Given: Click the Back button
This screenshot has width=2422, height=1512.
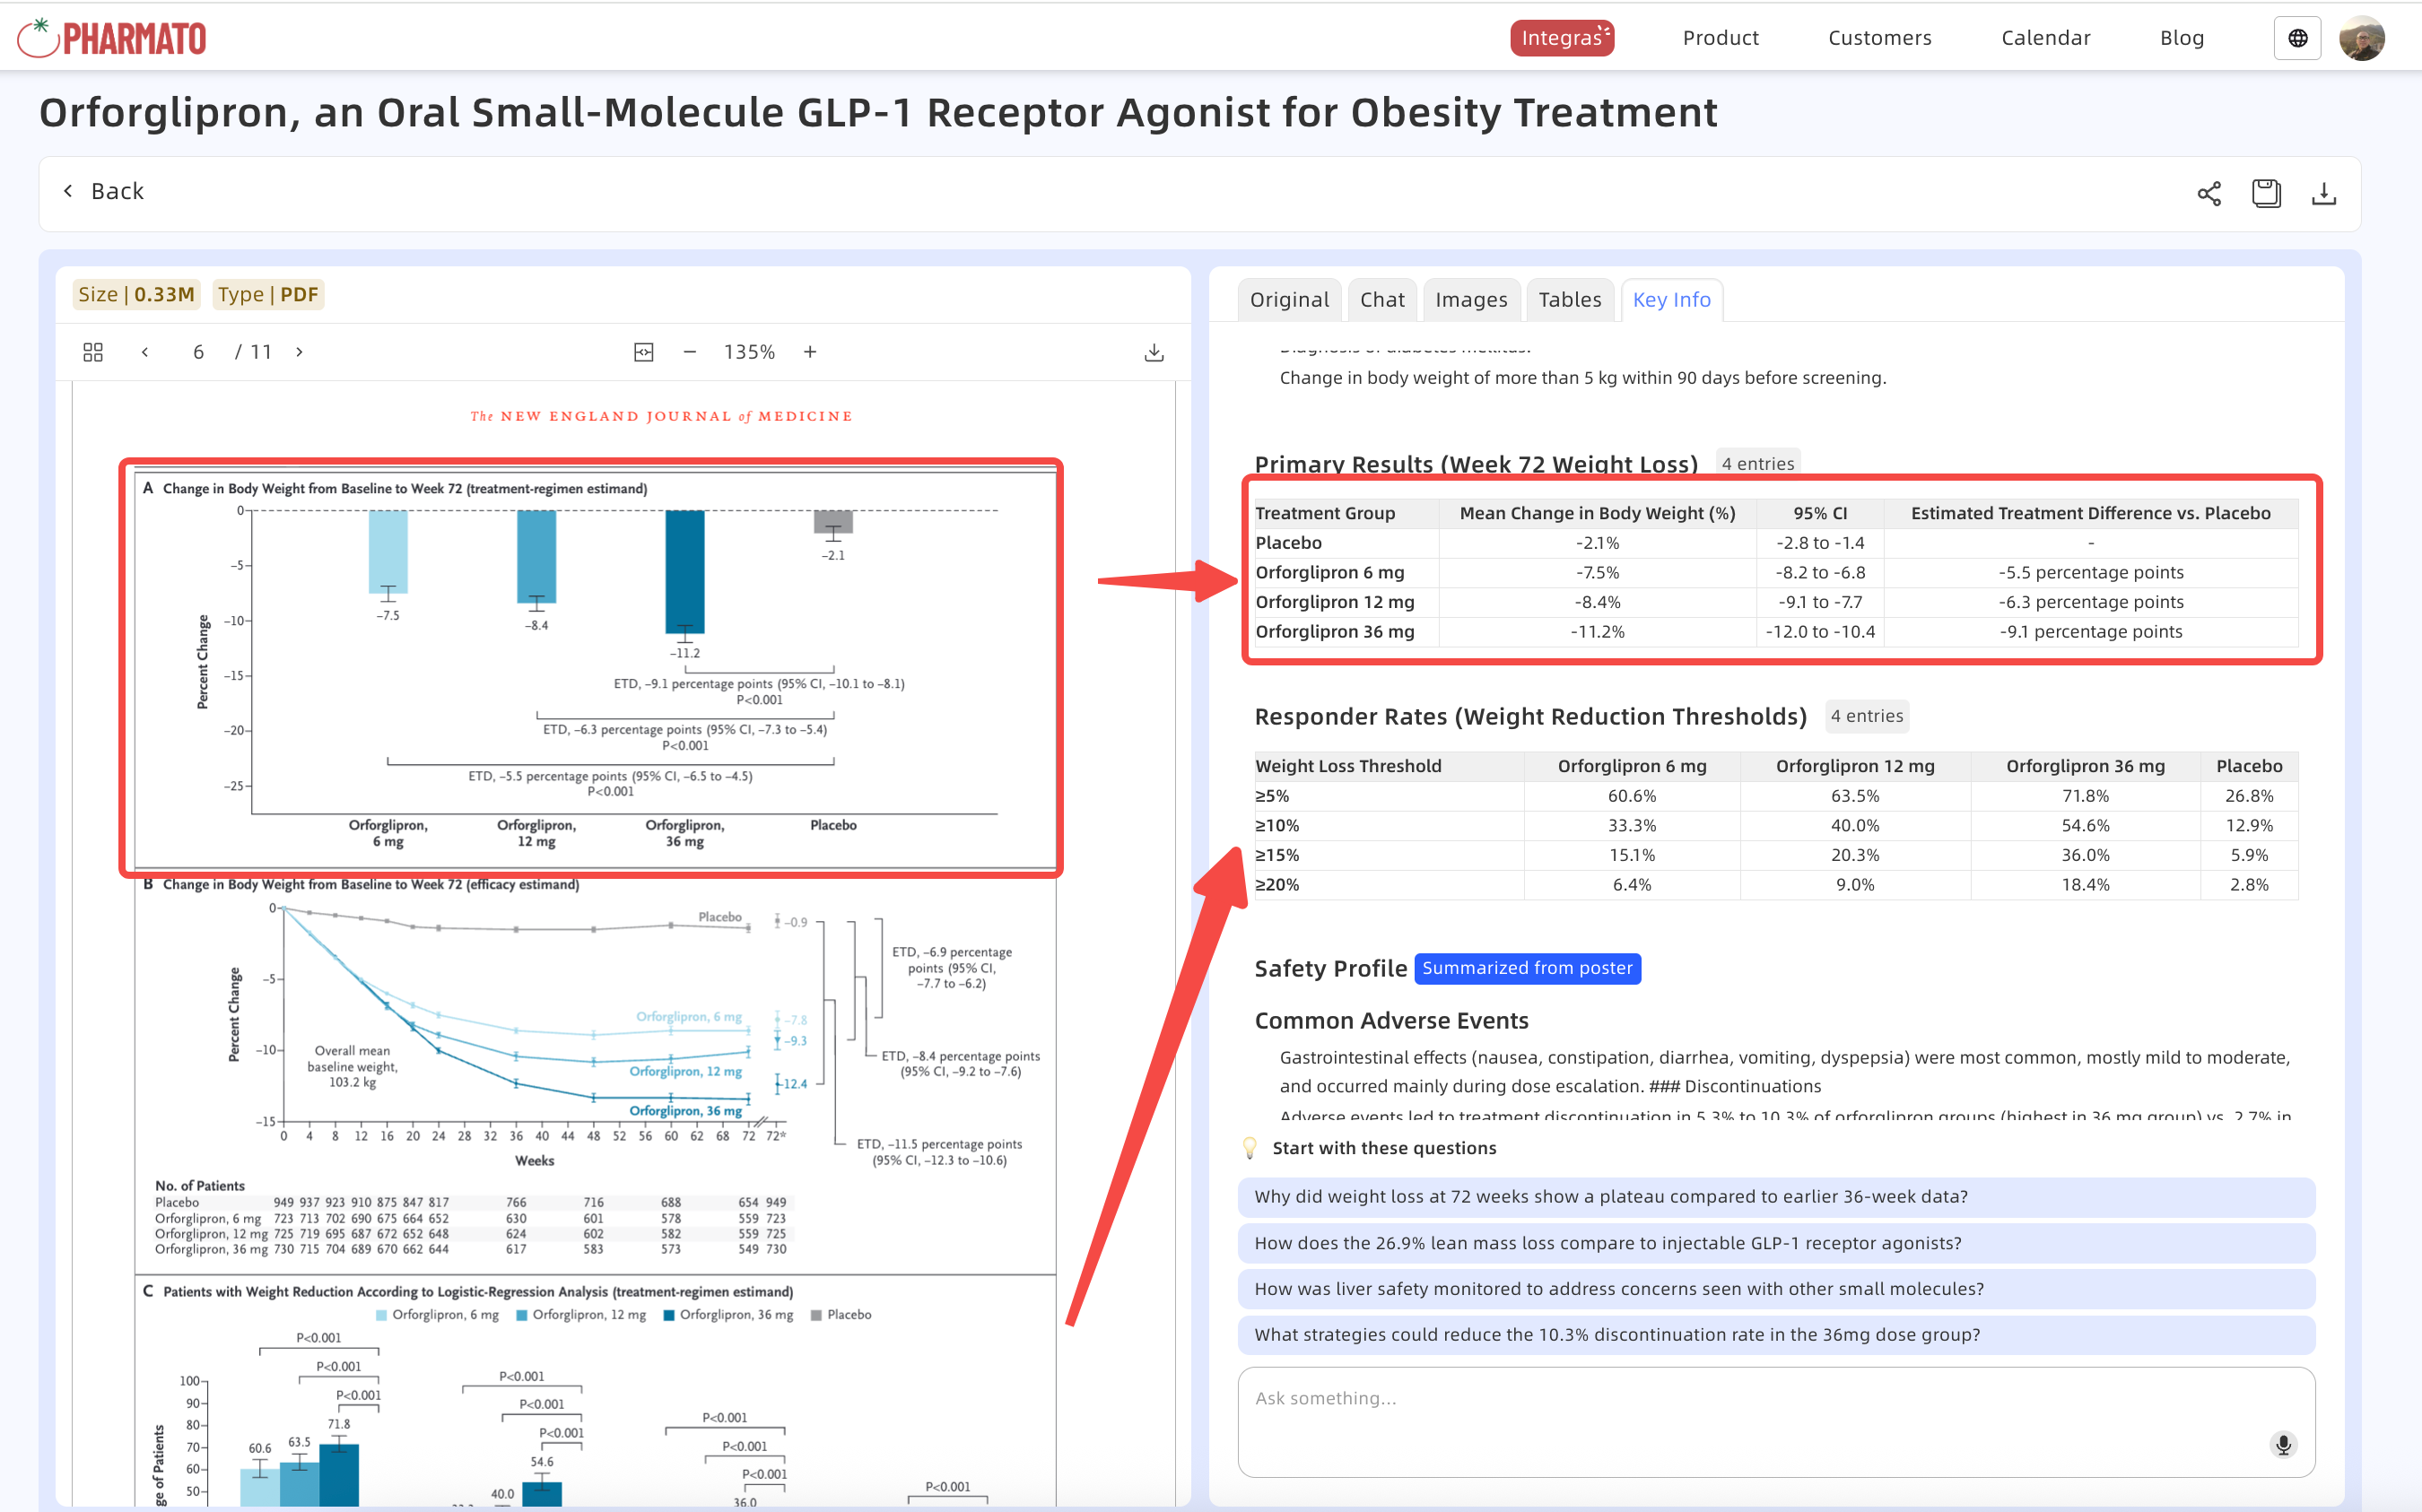Looking at the screenshot, I should point(104,191).
